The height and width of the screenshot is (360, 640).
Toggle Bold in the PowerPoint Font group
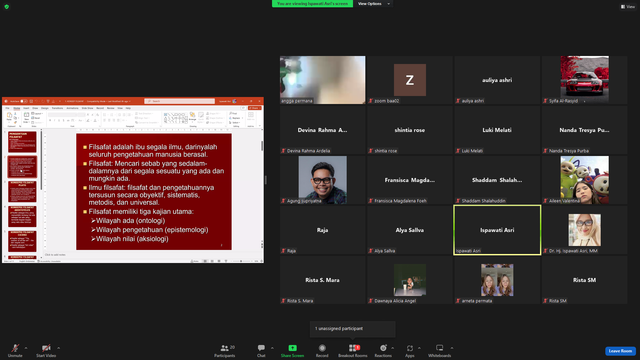click(50, 120)
